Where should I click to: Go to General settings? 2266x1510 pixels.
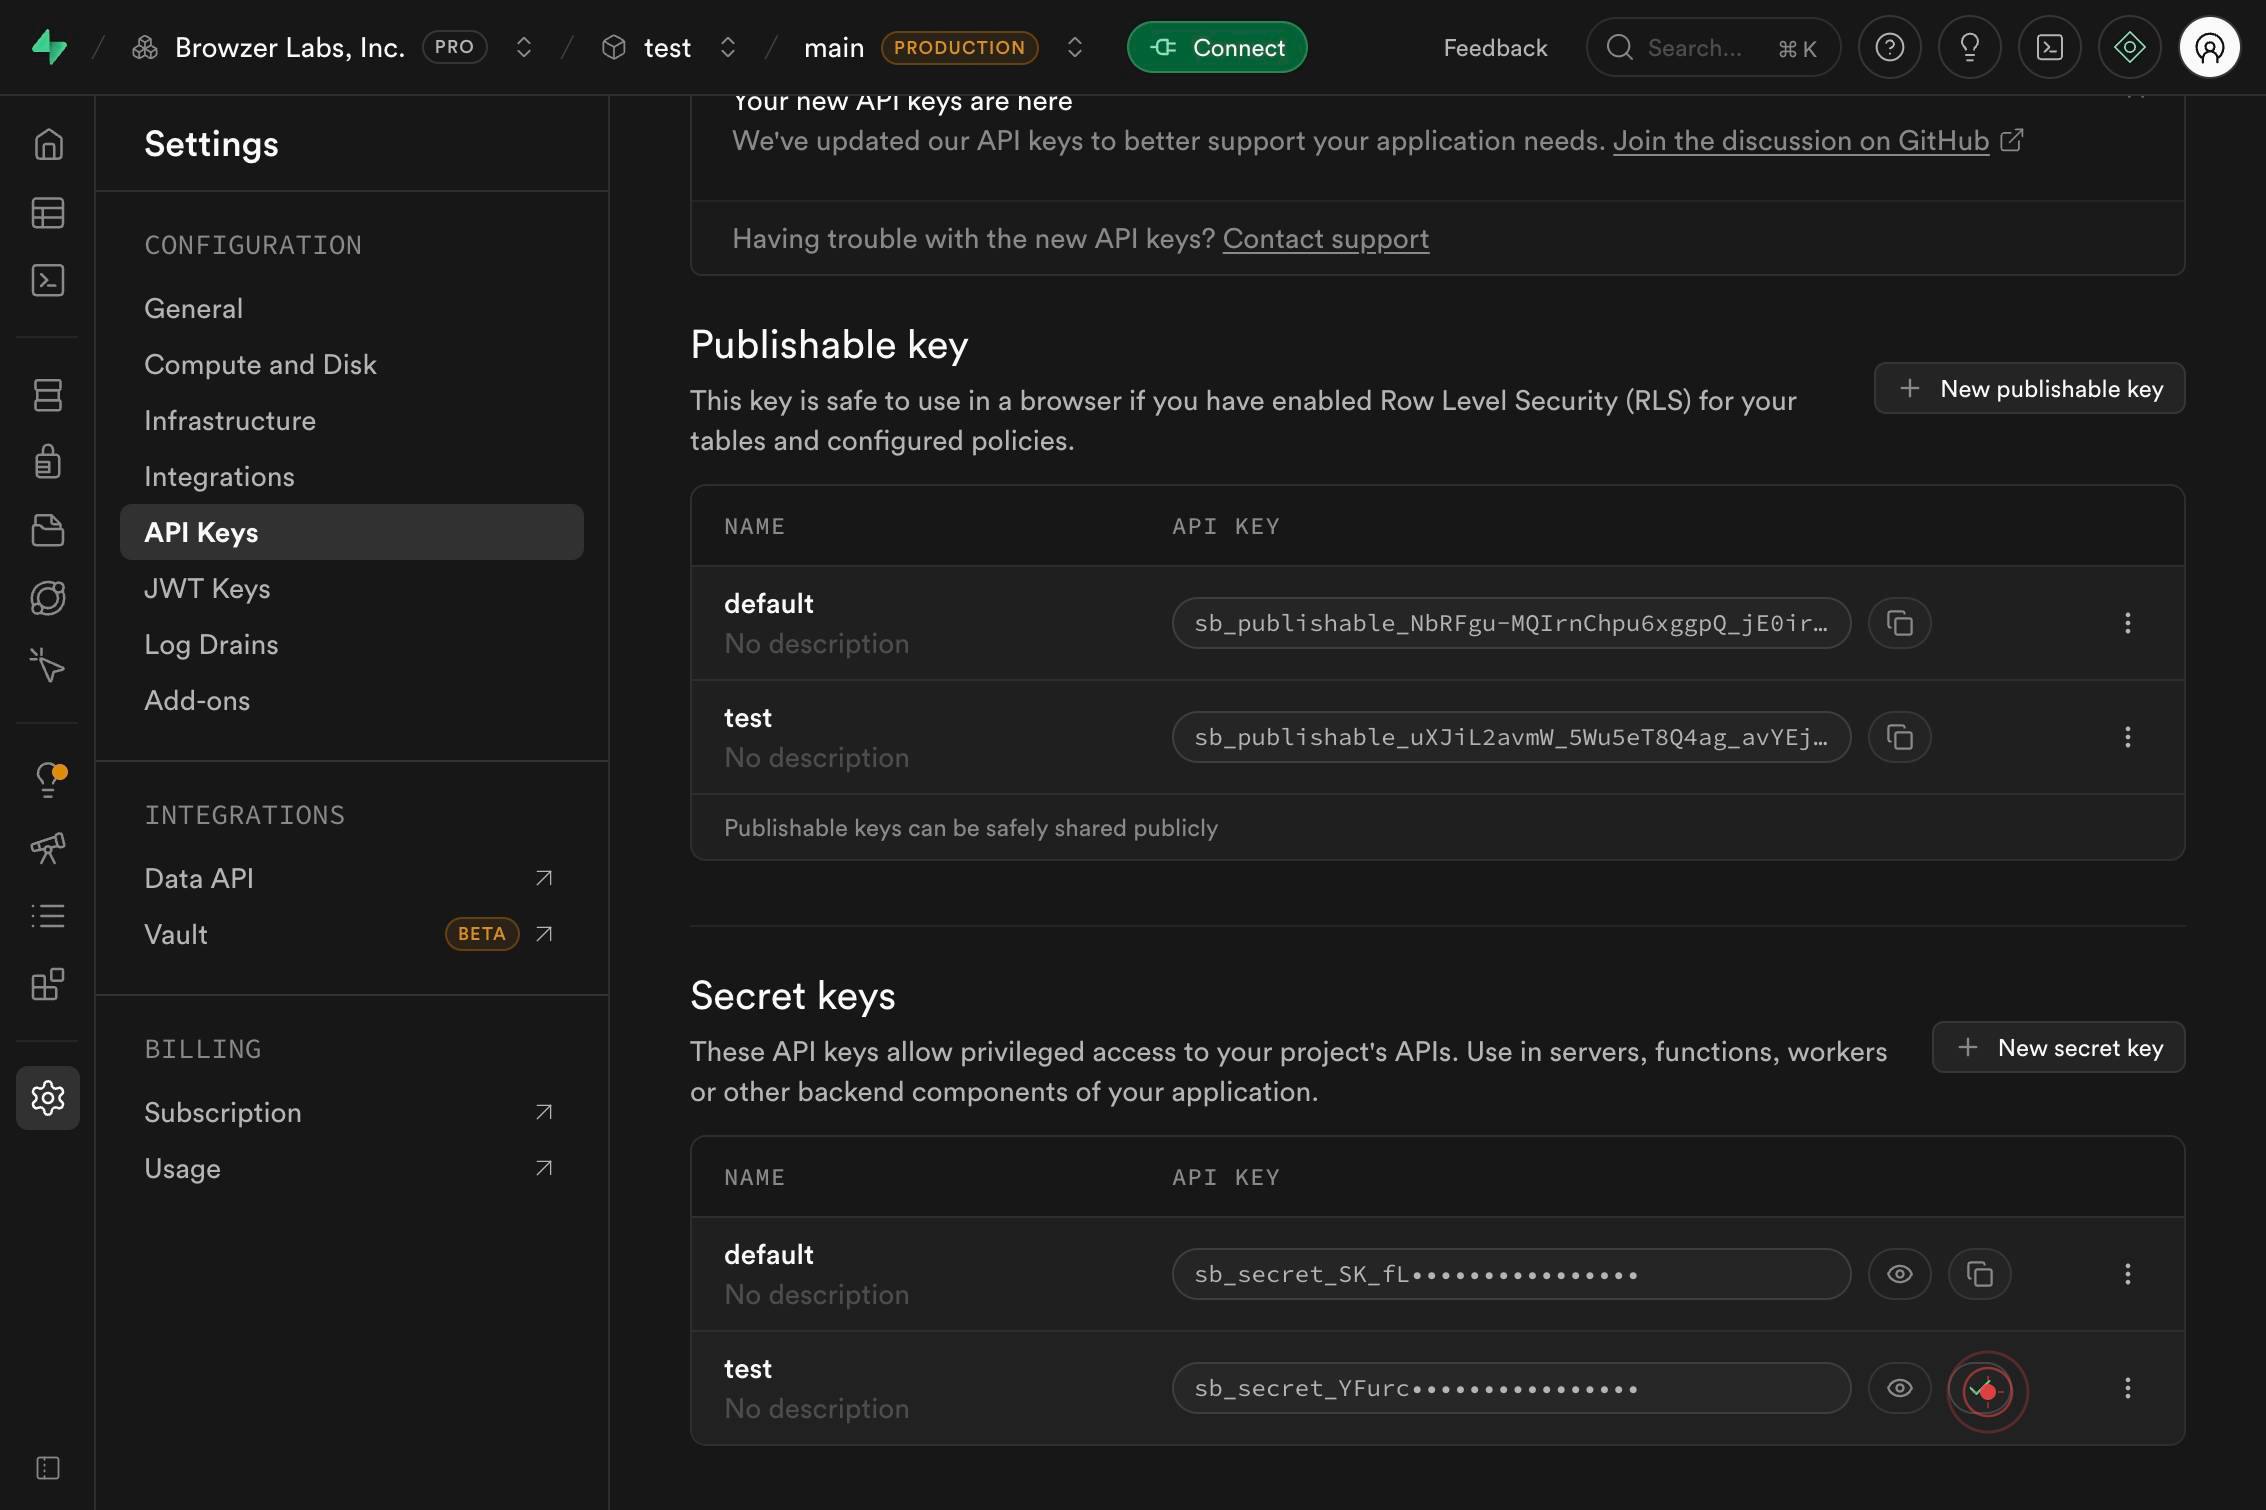(352, 308)
